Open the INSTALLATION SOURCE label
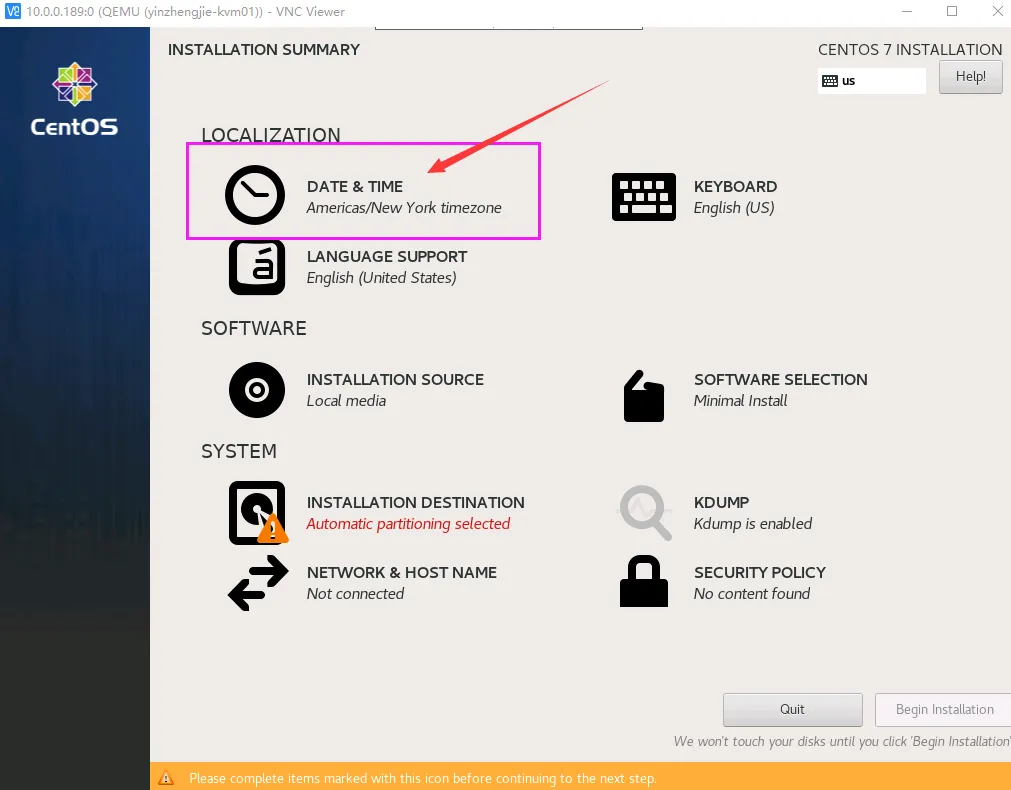The image size is (1011, 790). click(395, 379)
